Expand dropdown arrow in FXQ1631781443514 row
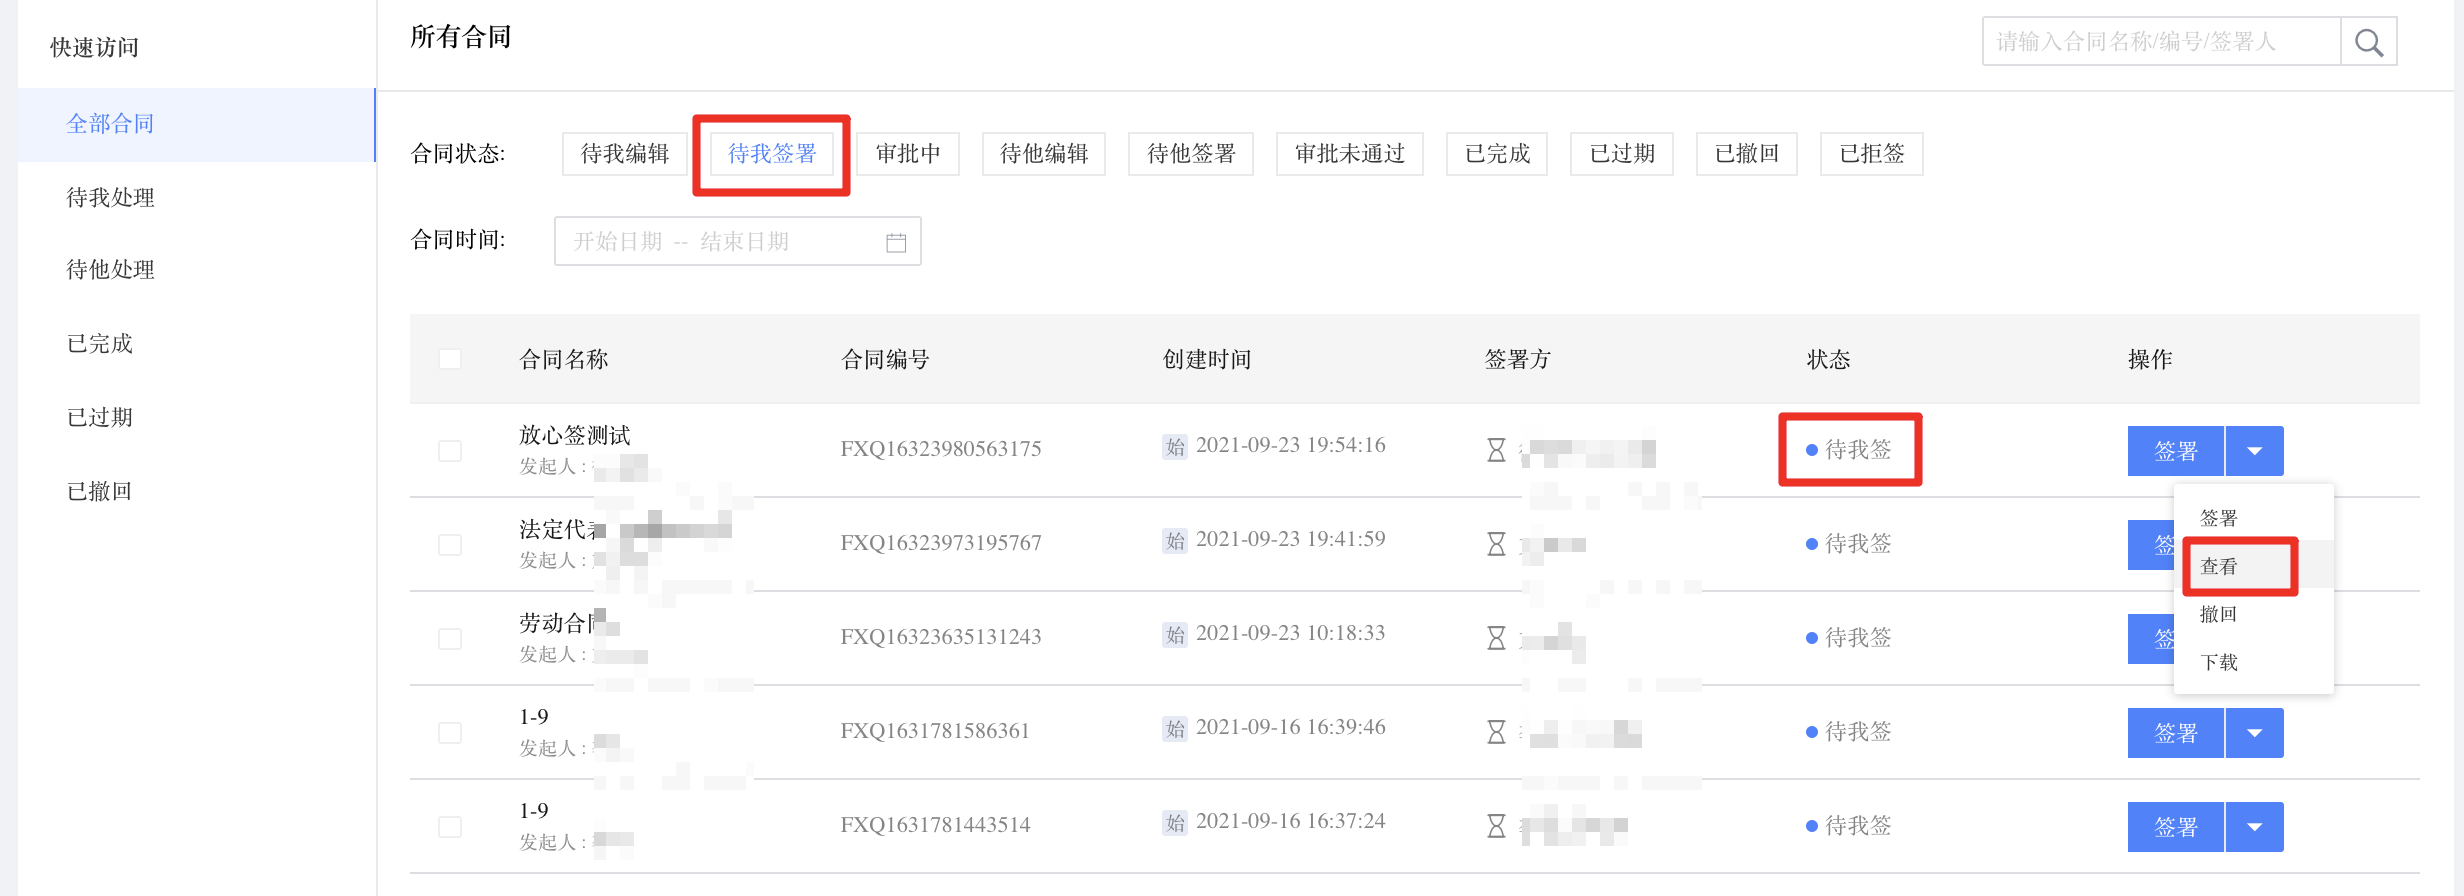 click(2255, 827)
